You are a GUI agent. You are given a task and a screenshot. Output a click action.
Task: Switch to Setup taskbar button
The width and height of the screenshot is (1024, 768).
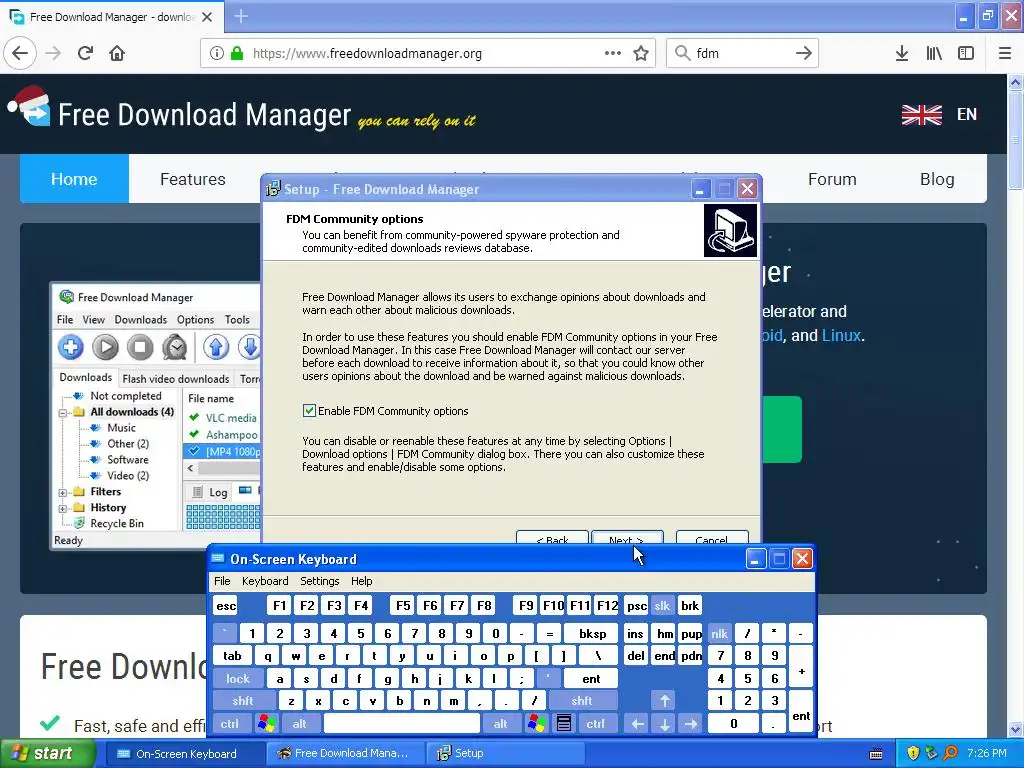click(505, 754)
